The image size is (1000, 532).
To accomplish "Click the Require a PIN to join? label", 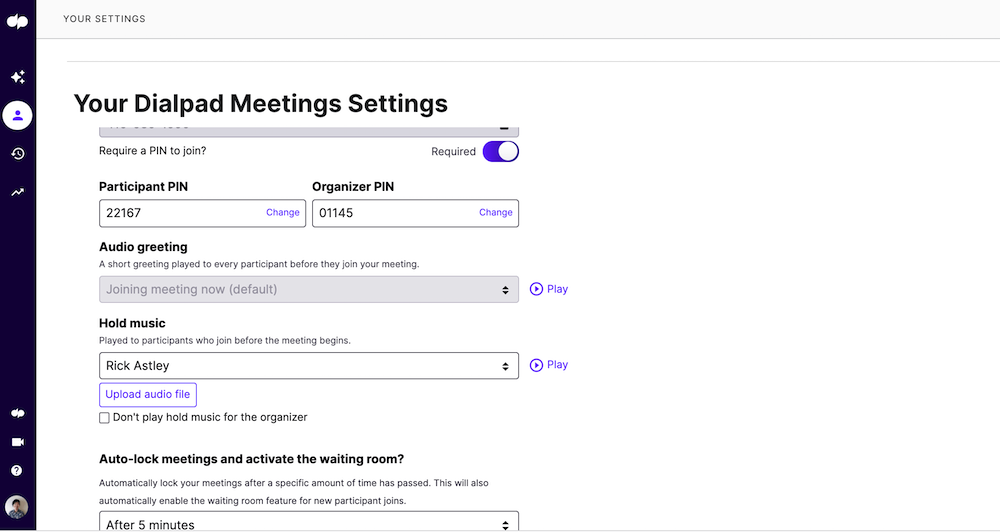I will pyautogui.click(x=152, y=151).
